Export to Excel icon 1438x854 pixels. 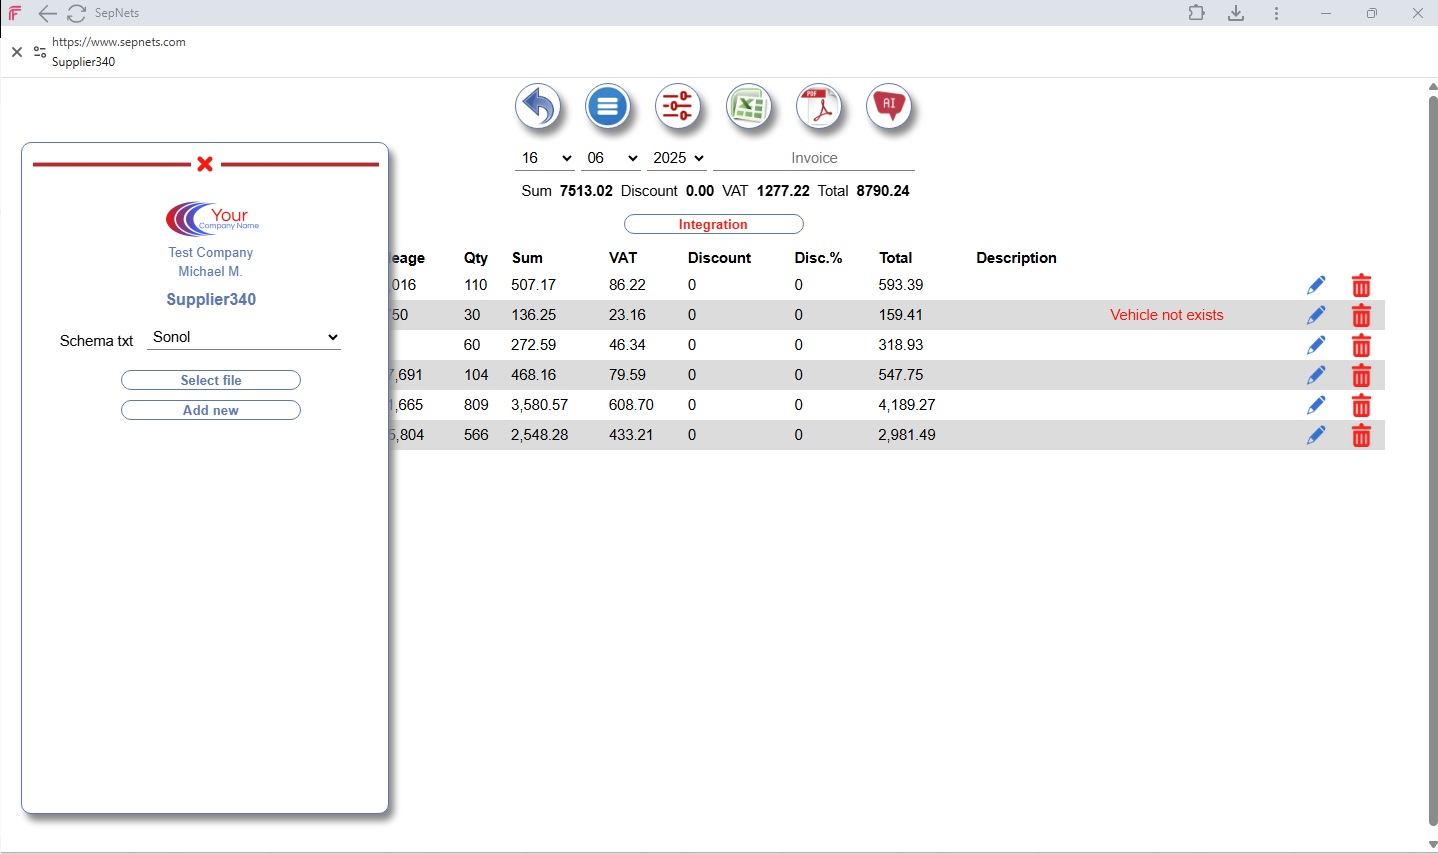[x=748, y=105]
